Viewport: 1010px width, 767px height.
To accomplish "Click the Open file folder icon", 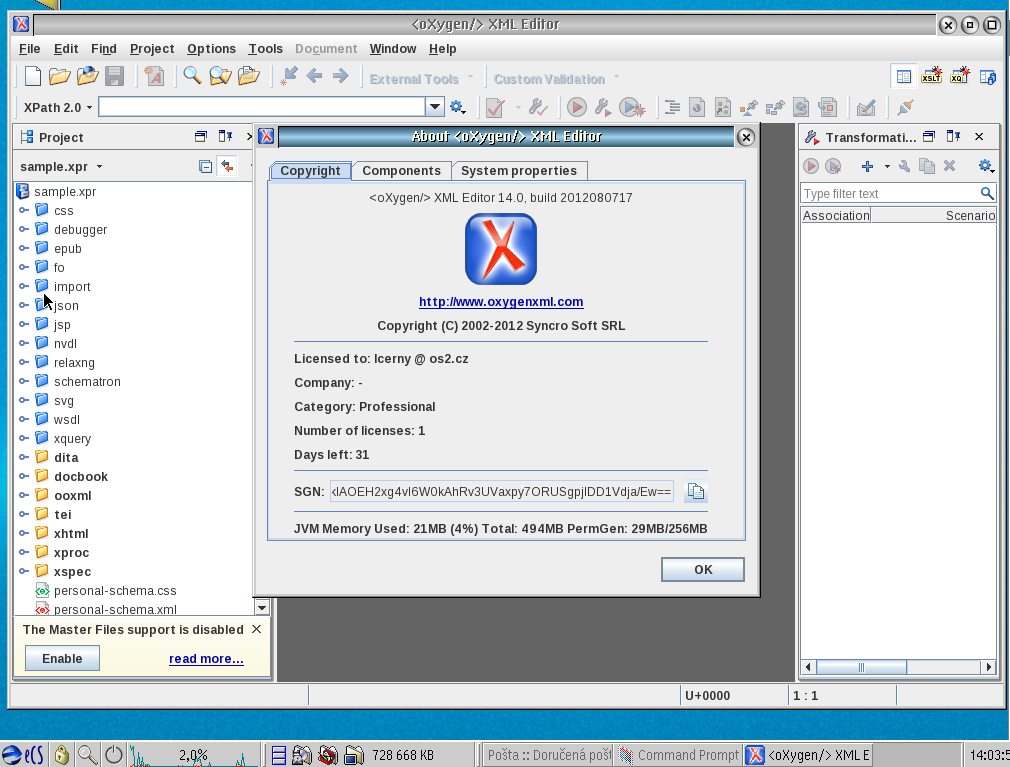I will tap(59, 77).
